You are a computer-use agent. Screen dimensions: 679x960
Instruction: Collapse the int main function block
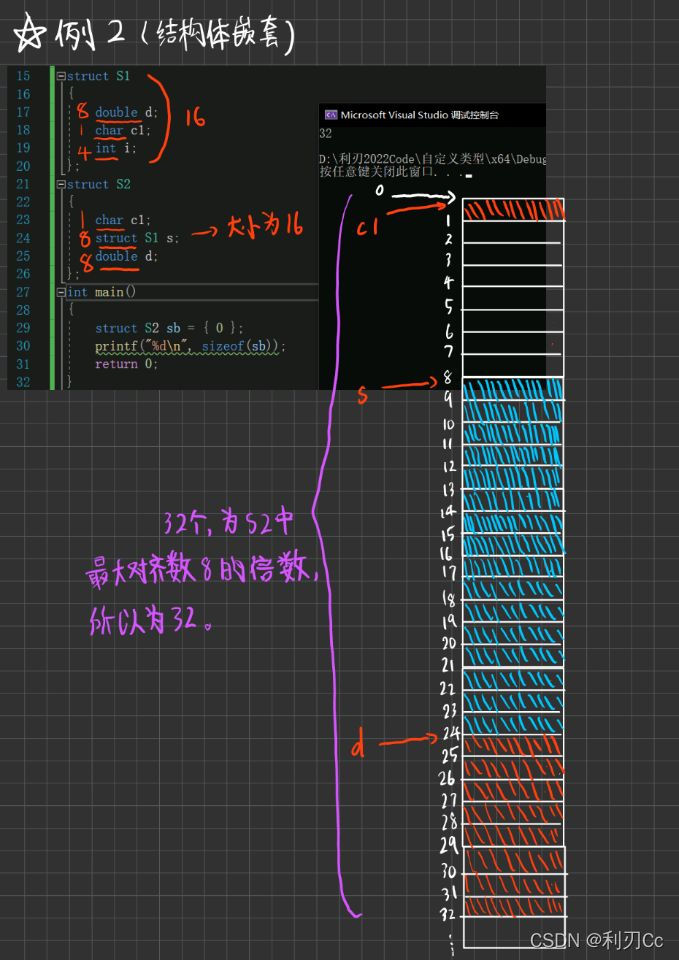pyautogui.click(x=61, y=292)
